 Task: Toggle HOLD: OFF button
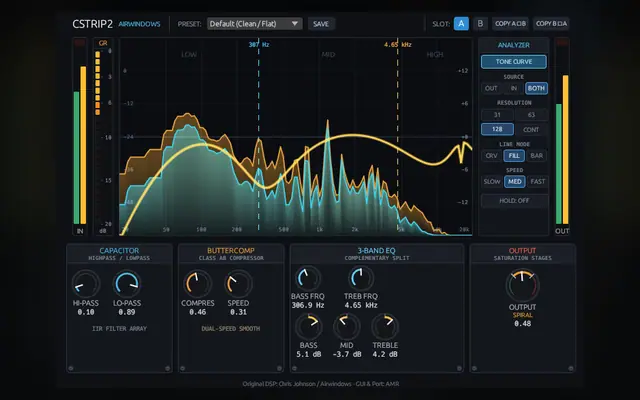click(514, 200)
